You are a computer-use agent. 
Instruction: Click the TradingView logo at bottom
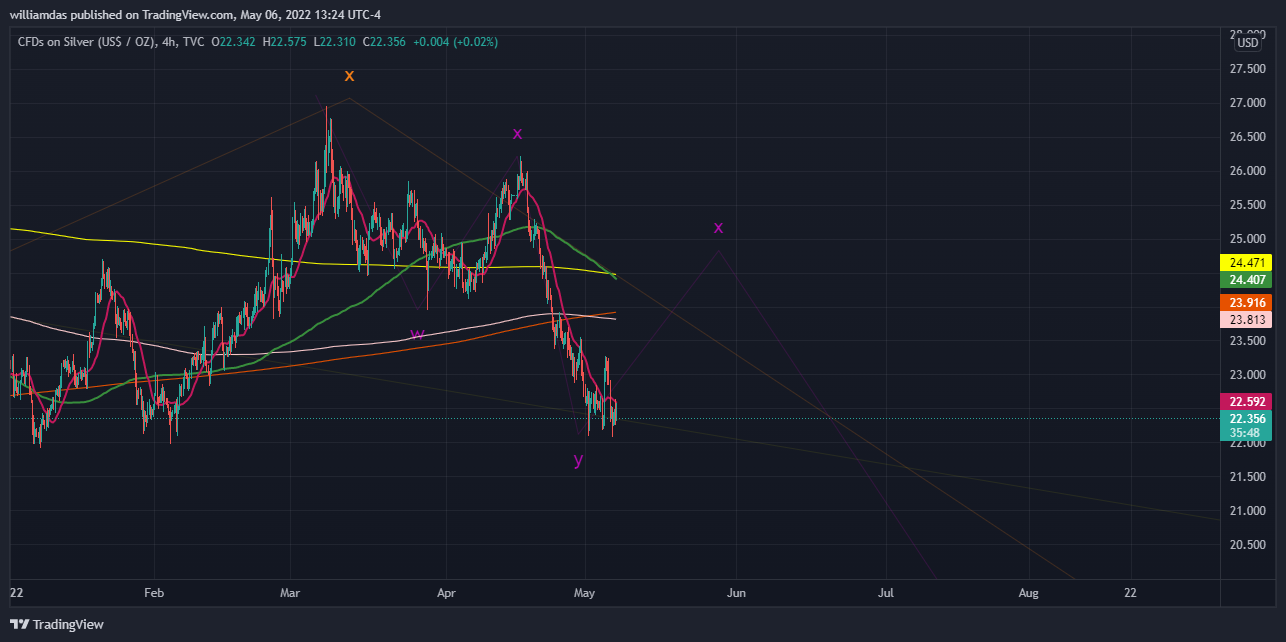pyautogui.click(x=57, y=625)
